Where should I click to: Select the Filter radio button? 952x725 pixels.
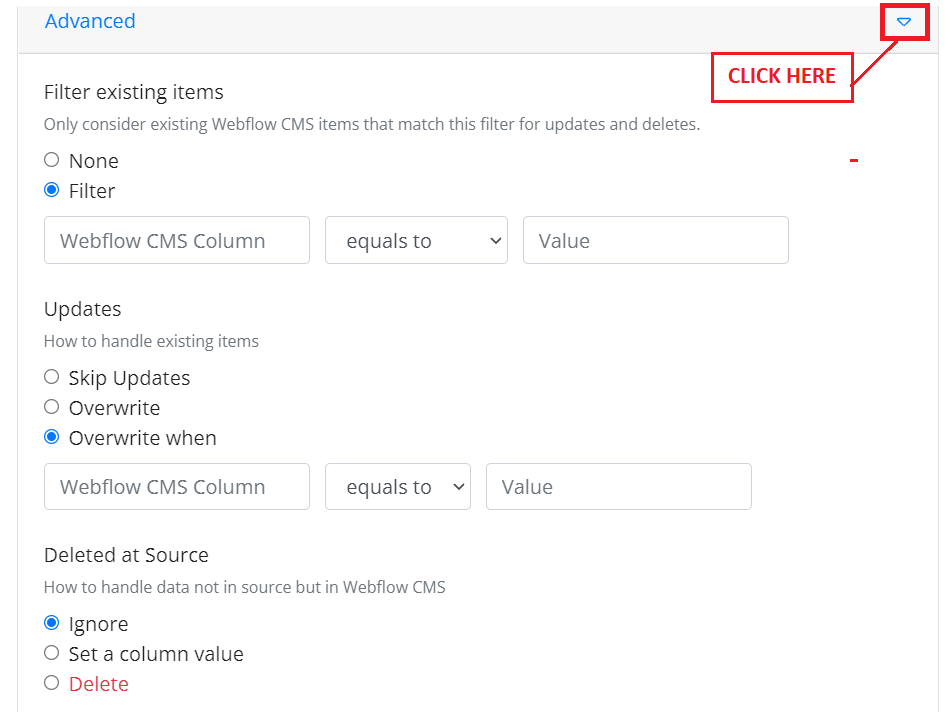pyautogui.click(x=52, y=190)
